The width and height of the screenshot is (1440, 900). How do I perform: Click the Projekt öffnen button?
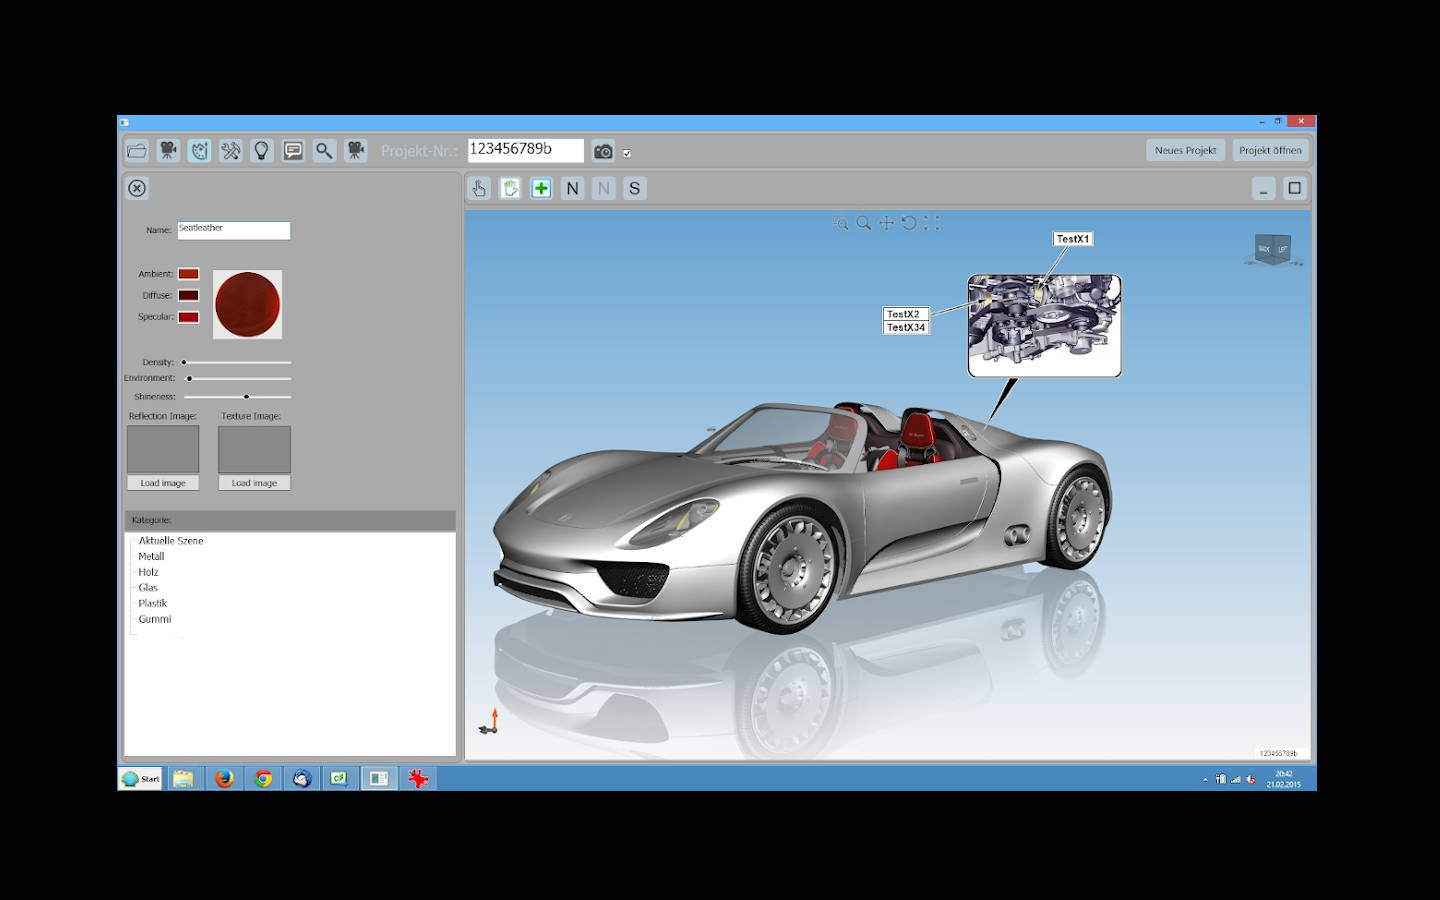tap(1270, 150)
